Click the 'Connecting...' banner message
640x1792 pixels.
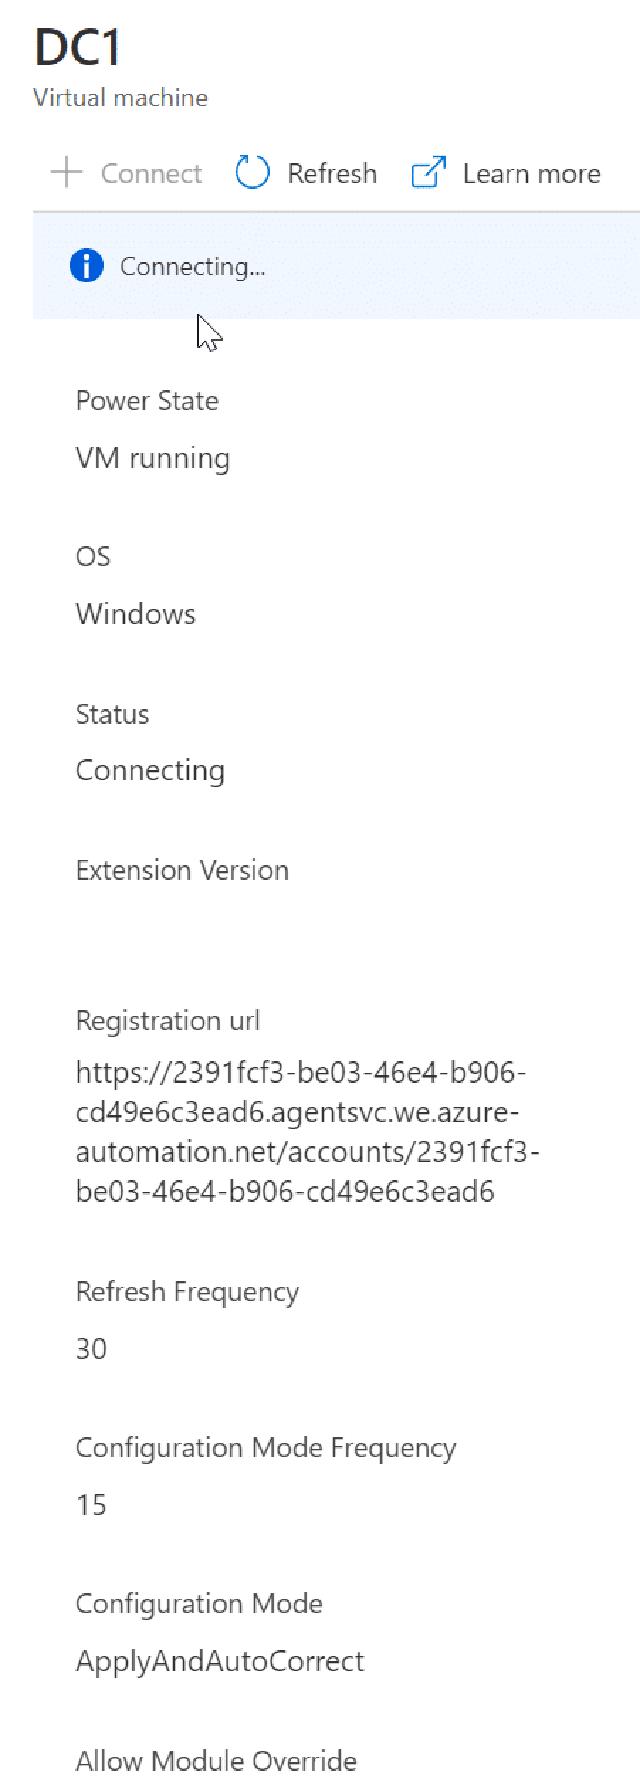tap(192, 267)
